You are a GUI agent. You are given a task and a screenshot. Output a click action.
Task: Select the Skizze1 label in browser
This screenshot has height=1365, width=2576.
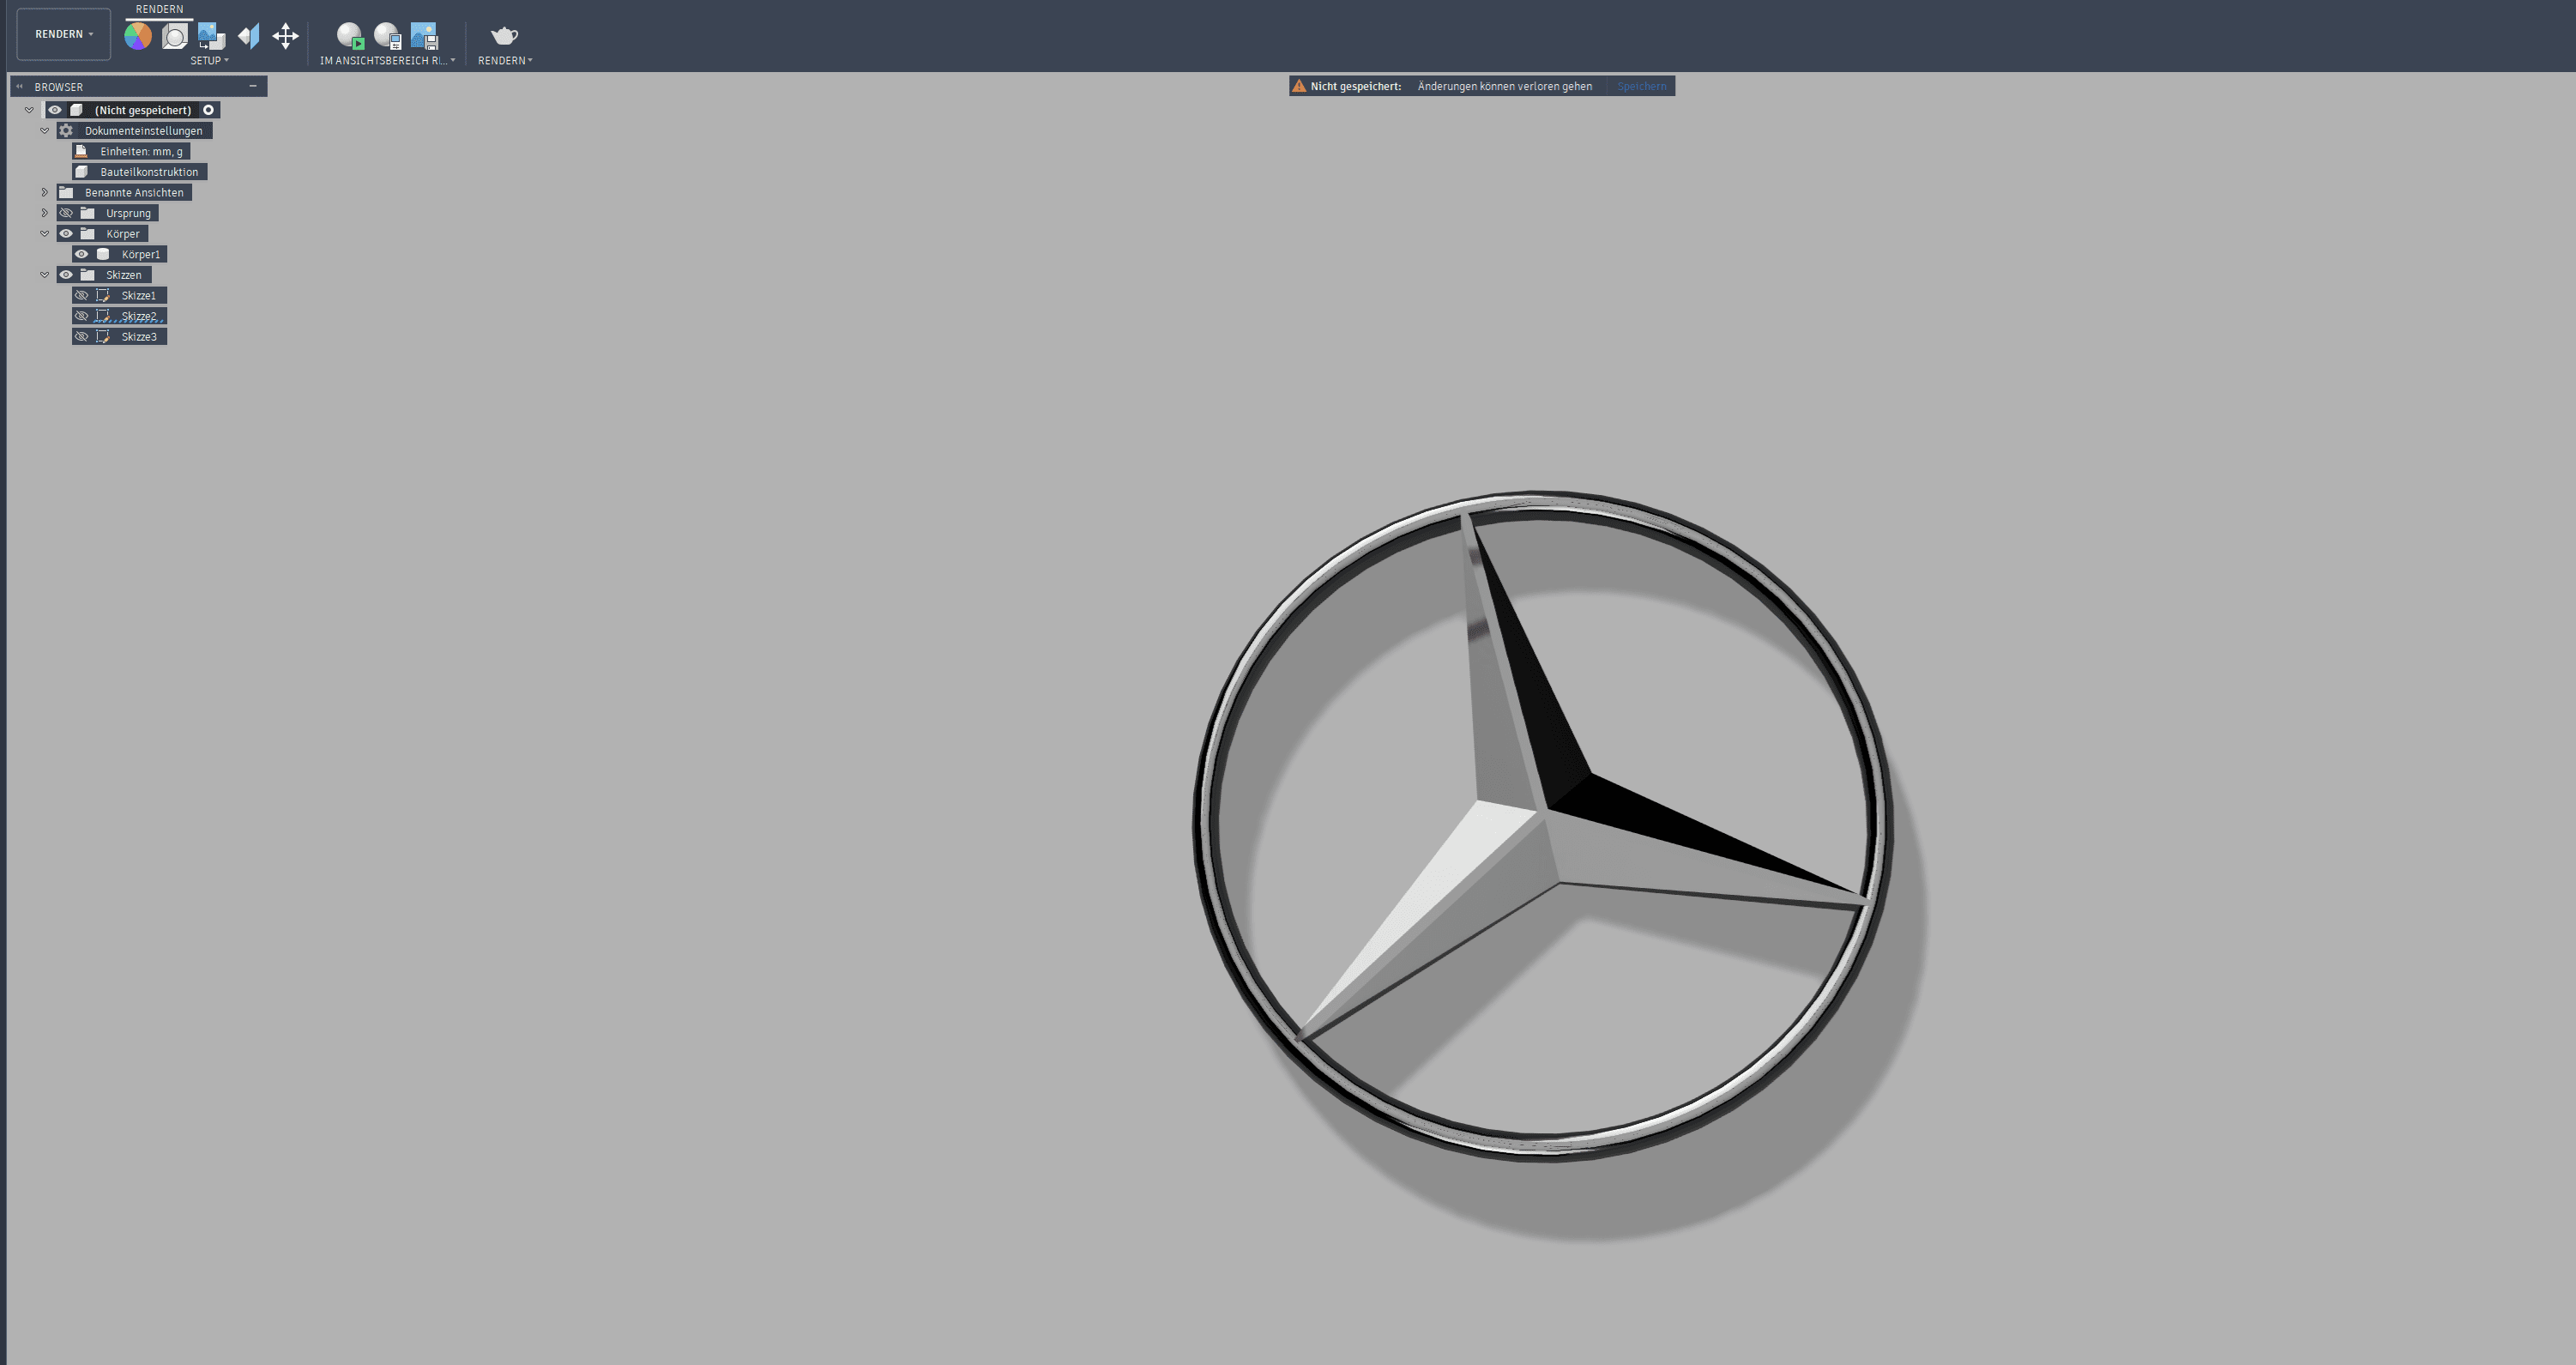click(x=139, y=295)
